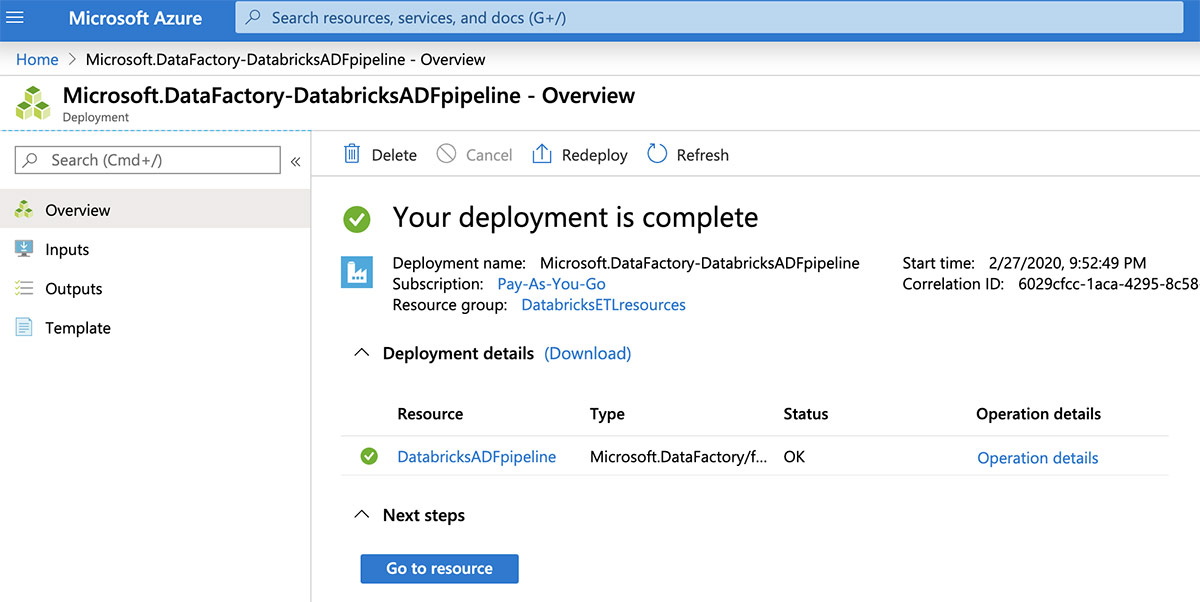
Task: Click the deployment cubes icon in header
Action: pos(33,103)
